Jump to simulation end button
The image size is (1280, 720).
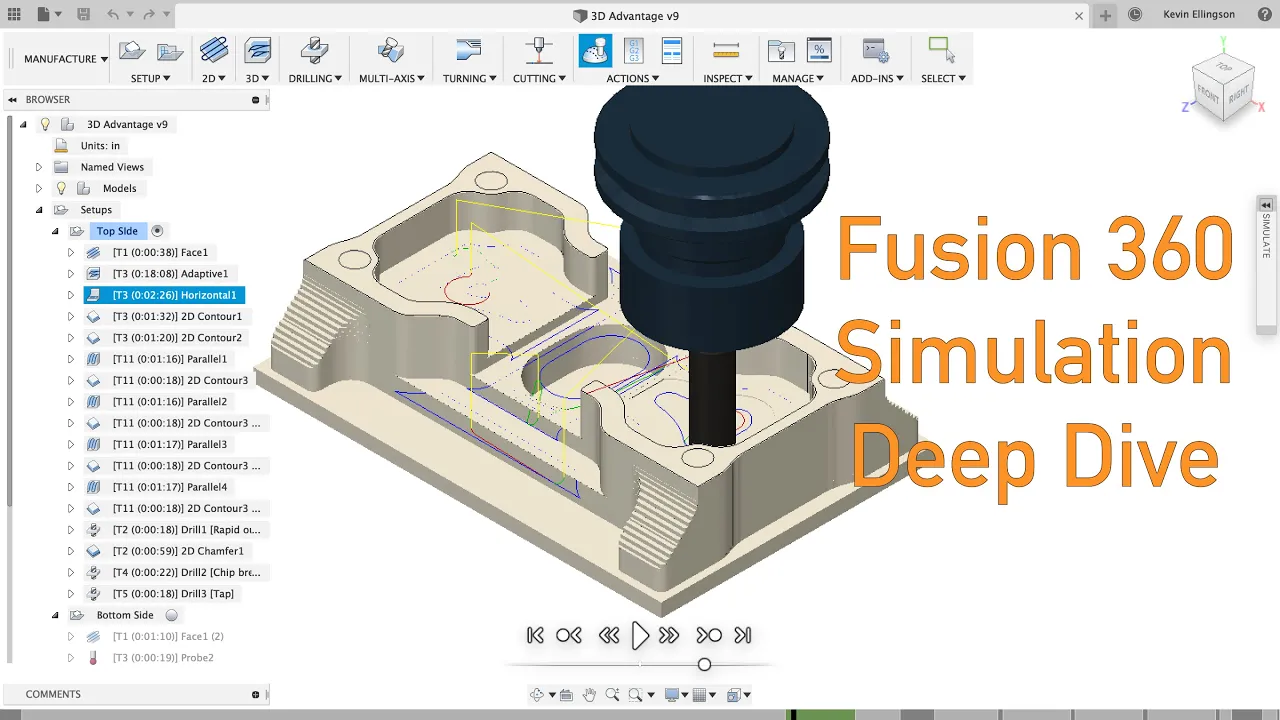[x=743, y=635]
